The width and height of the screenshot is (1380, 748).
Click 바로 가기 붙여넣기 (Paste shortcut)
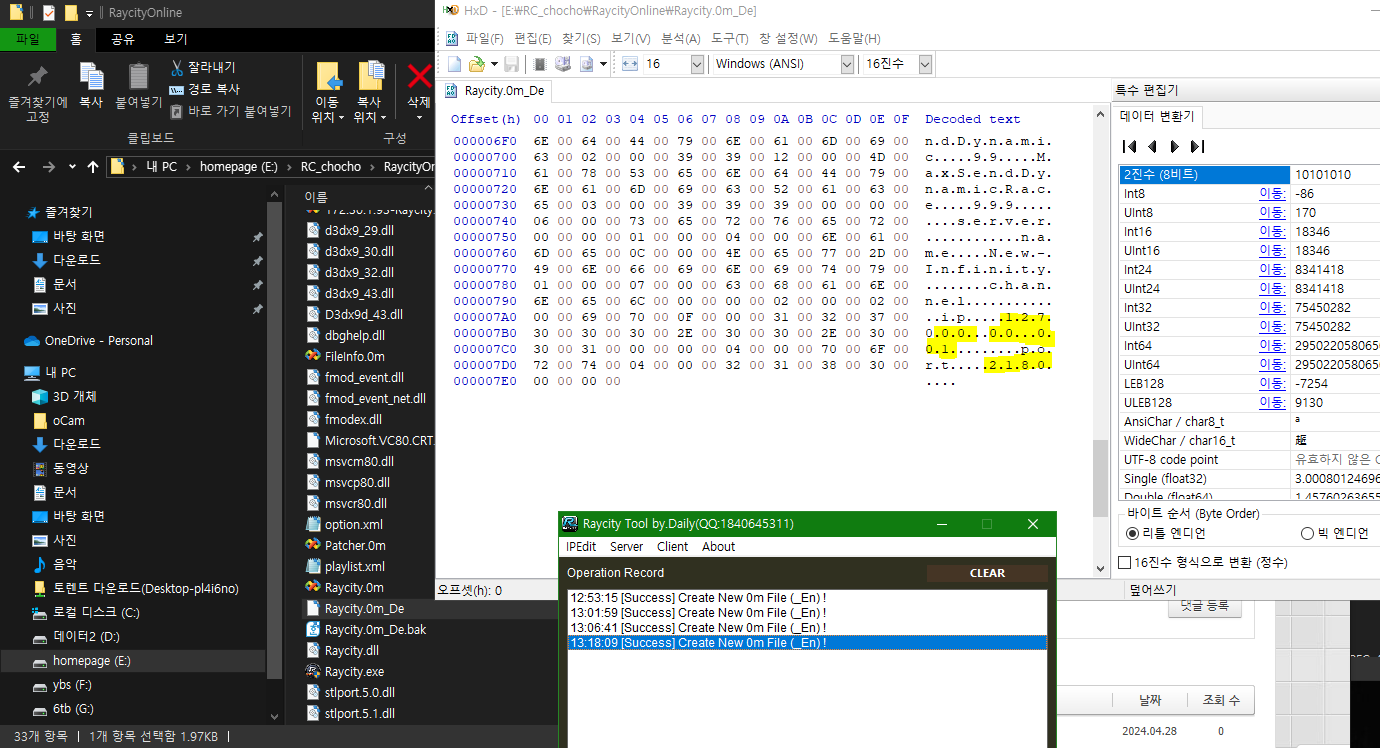click(230, 111)
